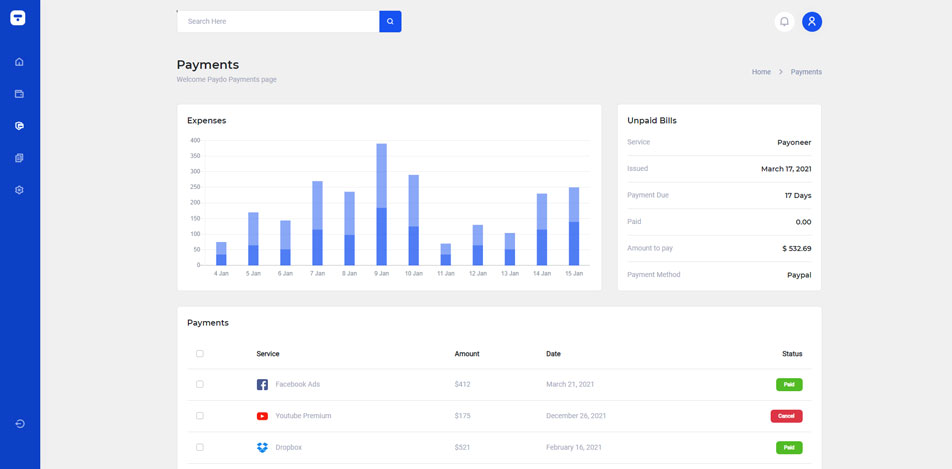The width and height of the screenshot is (952, 469).
Task: Select the payments icon in sidebar
Action: pyautogui.click(x=19, y=126)
